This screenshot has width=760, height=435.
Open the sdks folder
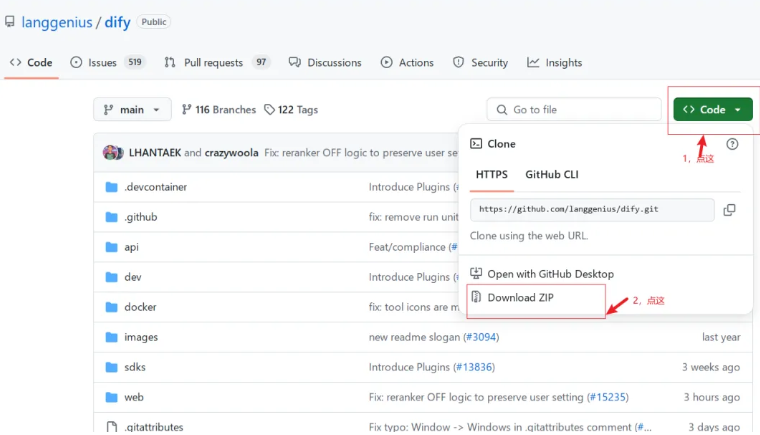coord(135,368)
